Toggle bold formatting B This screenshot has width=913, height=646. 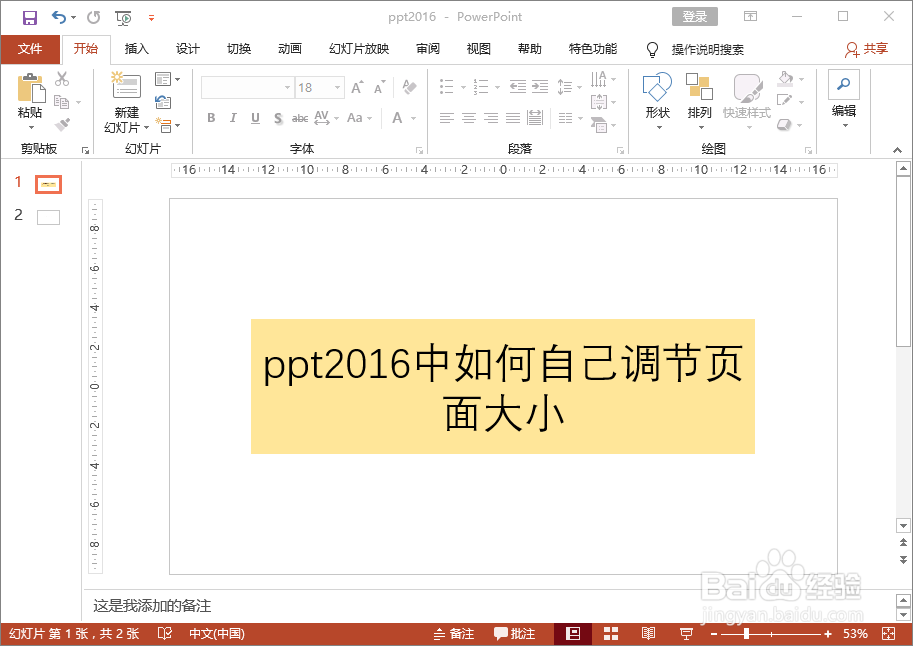[211, 118]
